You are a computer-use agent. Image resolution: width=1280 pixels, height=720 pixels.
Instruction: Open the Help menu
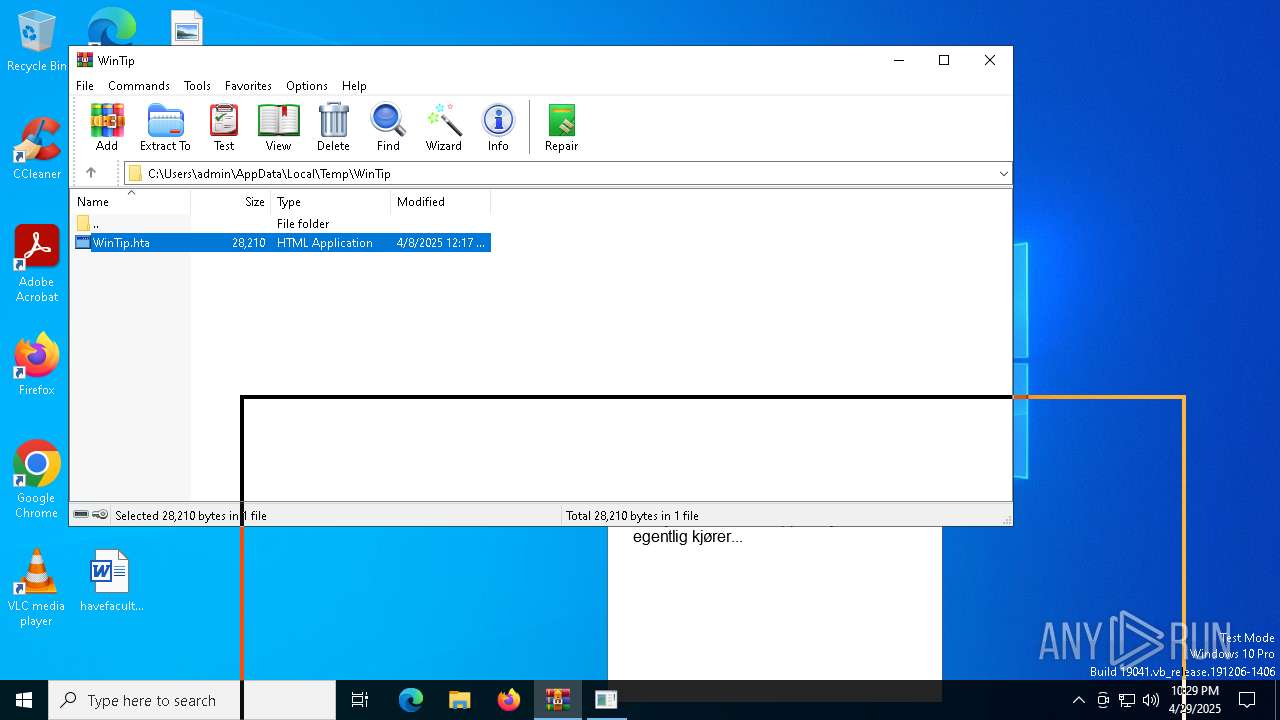354,86
